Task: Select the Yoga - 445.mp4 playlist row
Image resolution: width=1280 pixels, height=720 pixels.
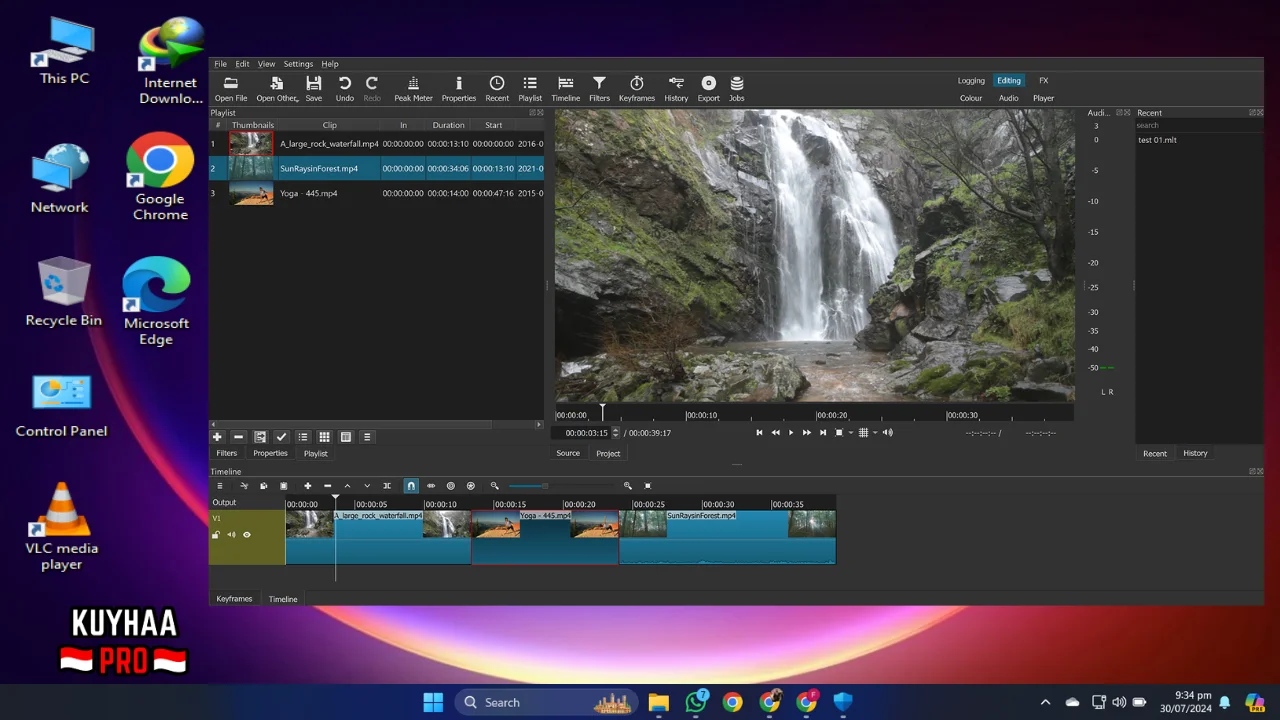Action: pyautogui.click(x=376, y=193)
